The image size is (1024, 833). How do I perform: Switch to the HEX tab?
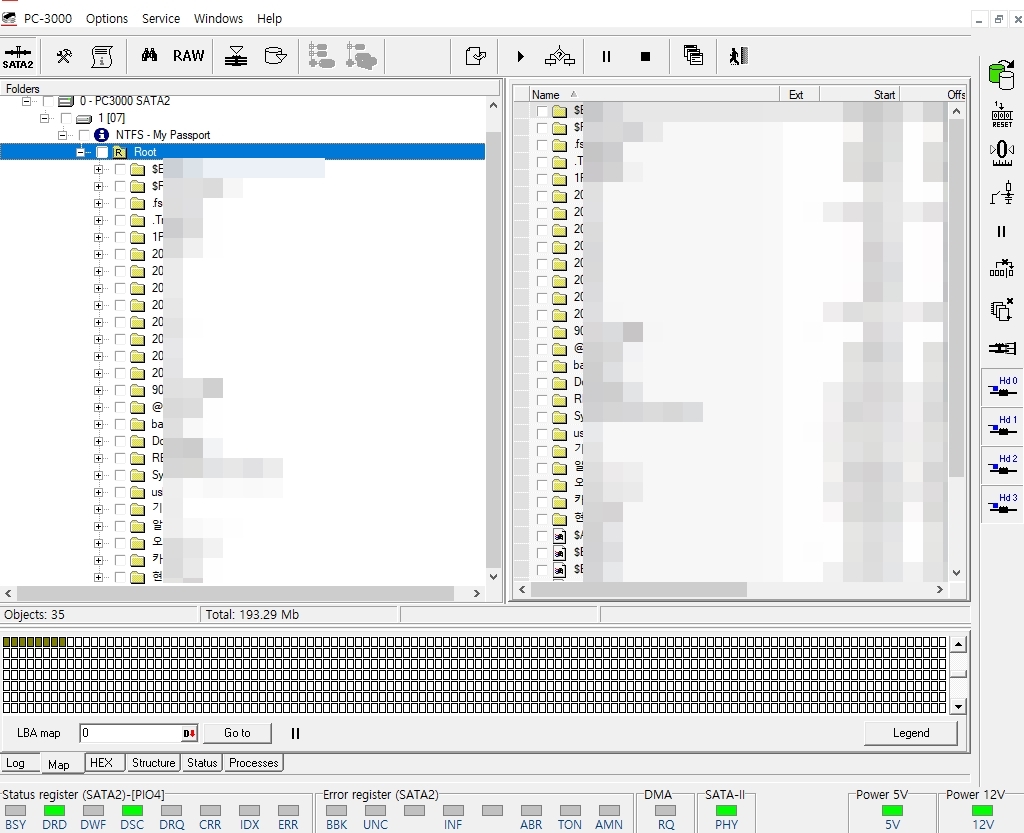coord(101,763)
